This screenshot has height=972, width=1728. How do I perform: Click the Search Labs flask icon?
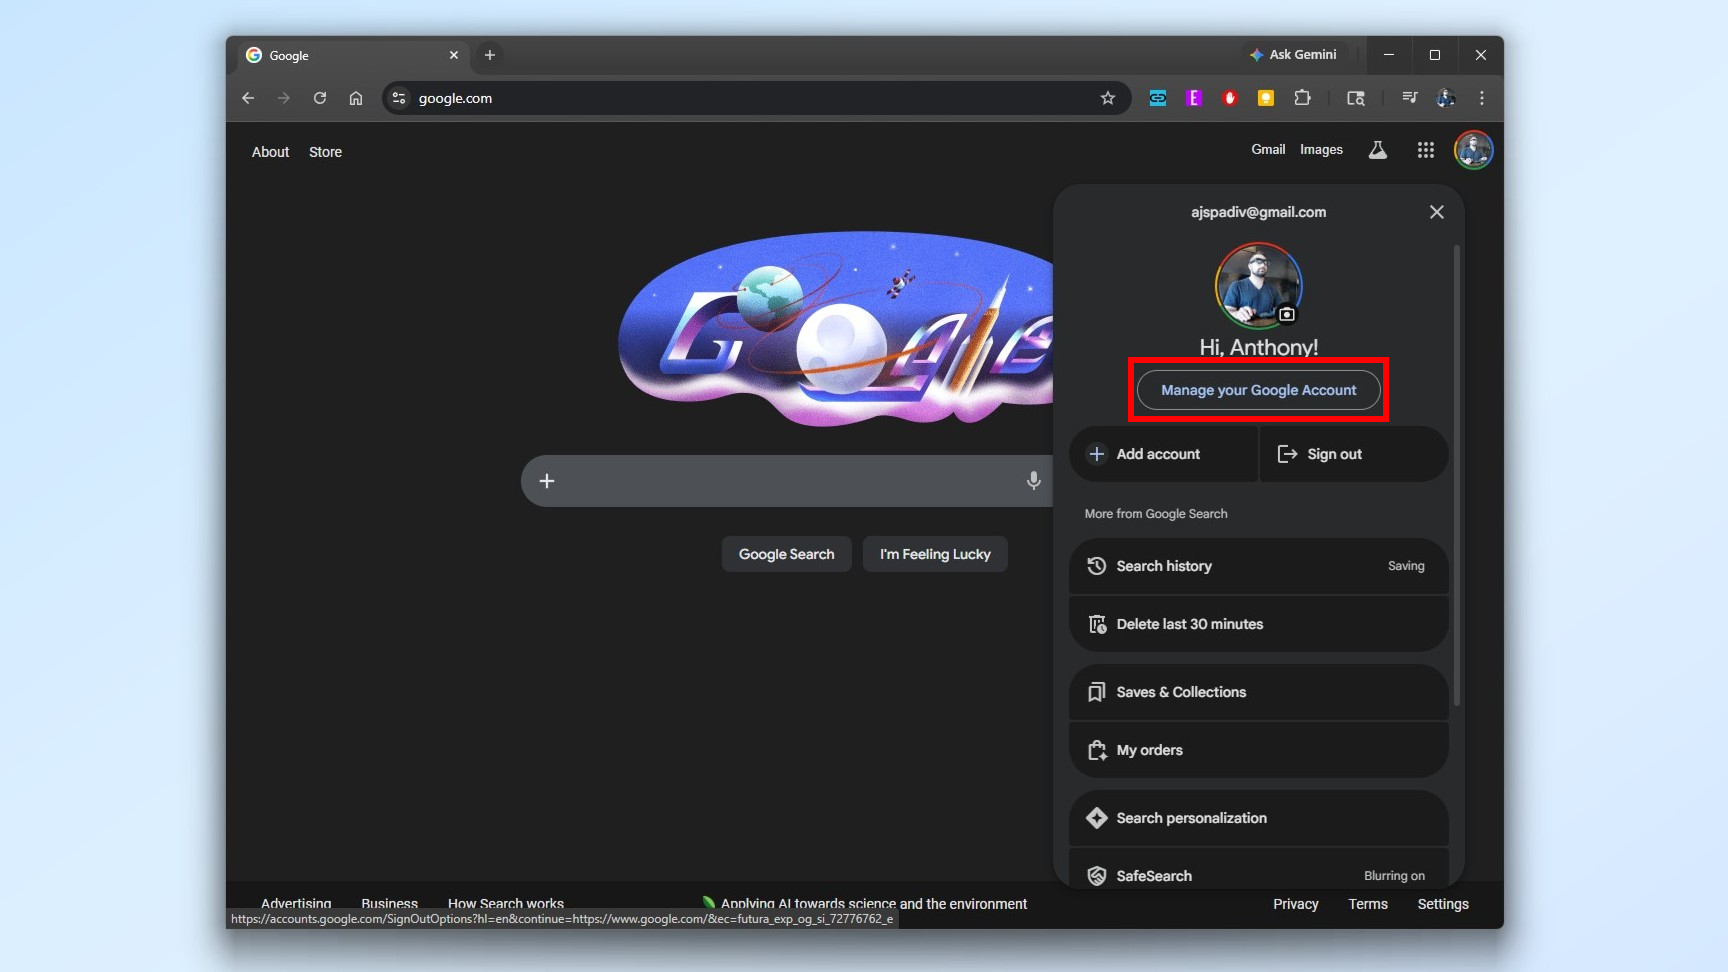pos(1377,149)
